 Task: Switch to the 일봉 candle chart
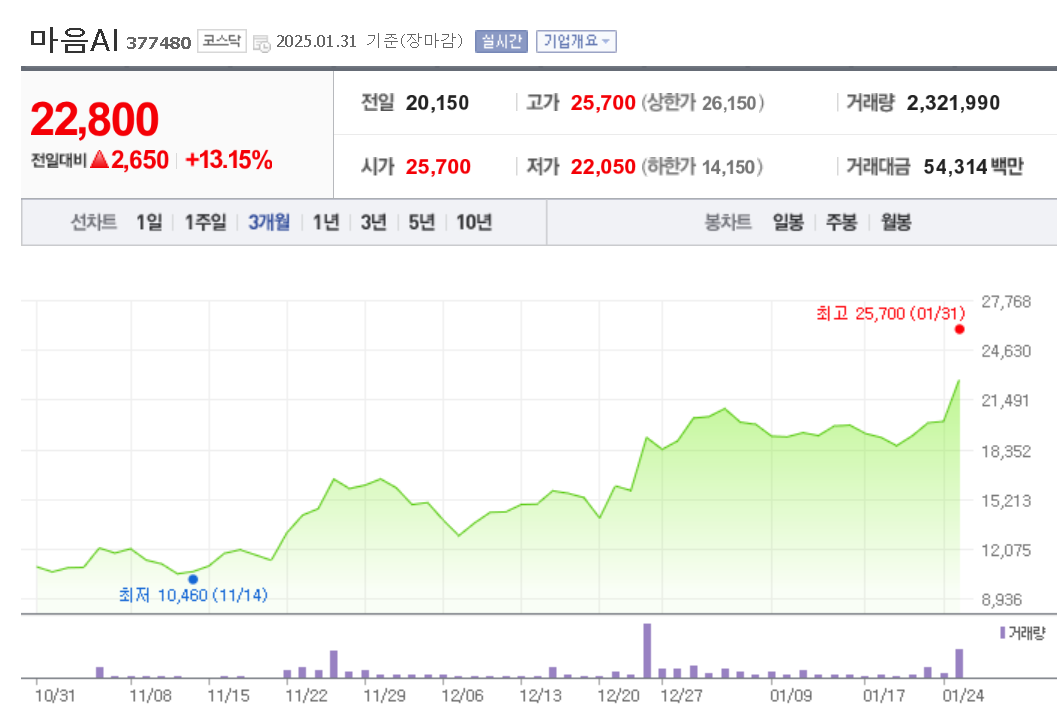[x=788, y=222]
